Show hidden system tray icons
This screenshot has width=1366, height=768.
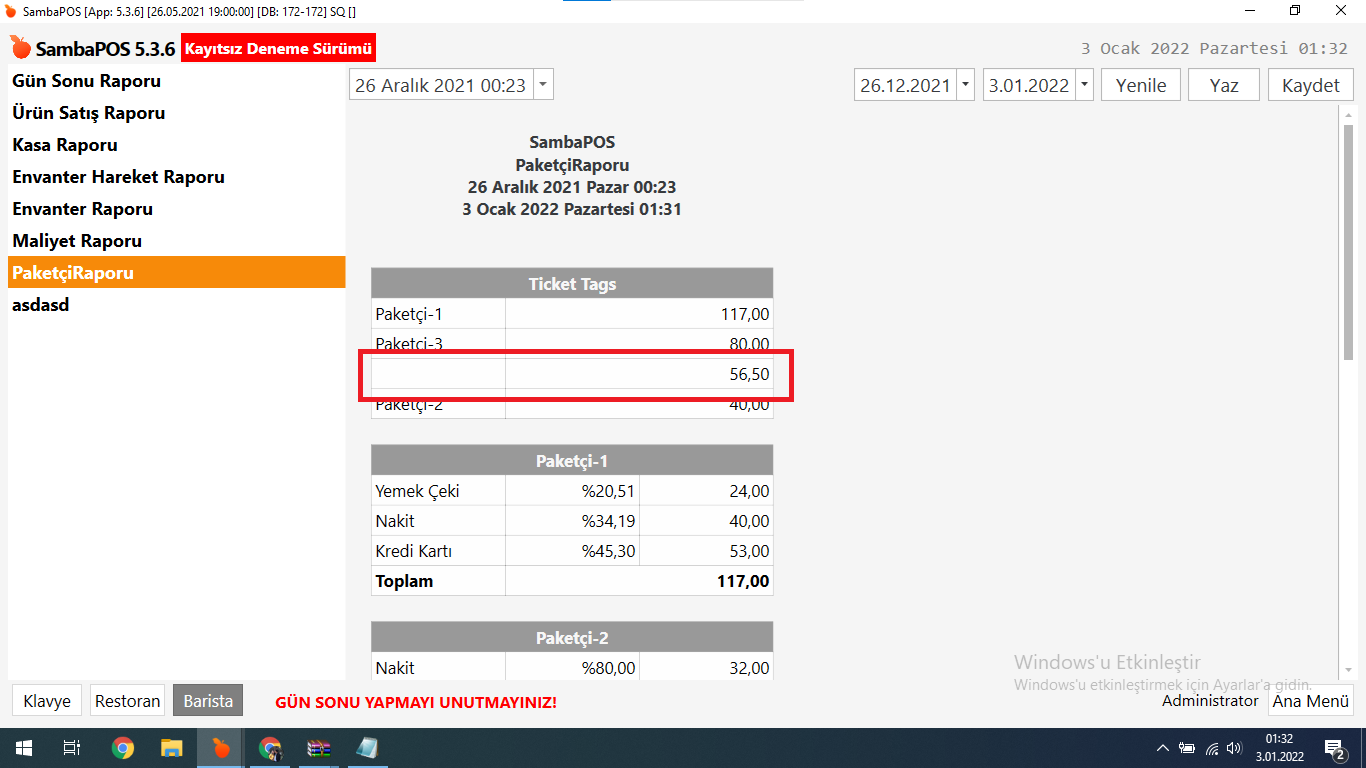1162,748
